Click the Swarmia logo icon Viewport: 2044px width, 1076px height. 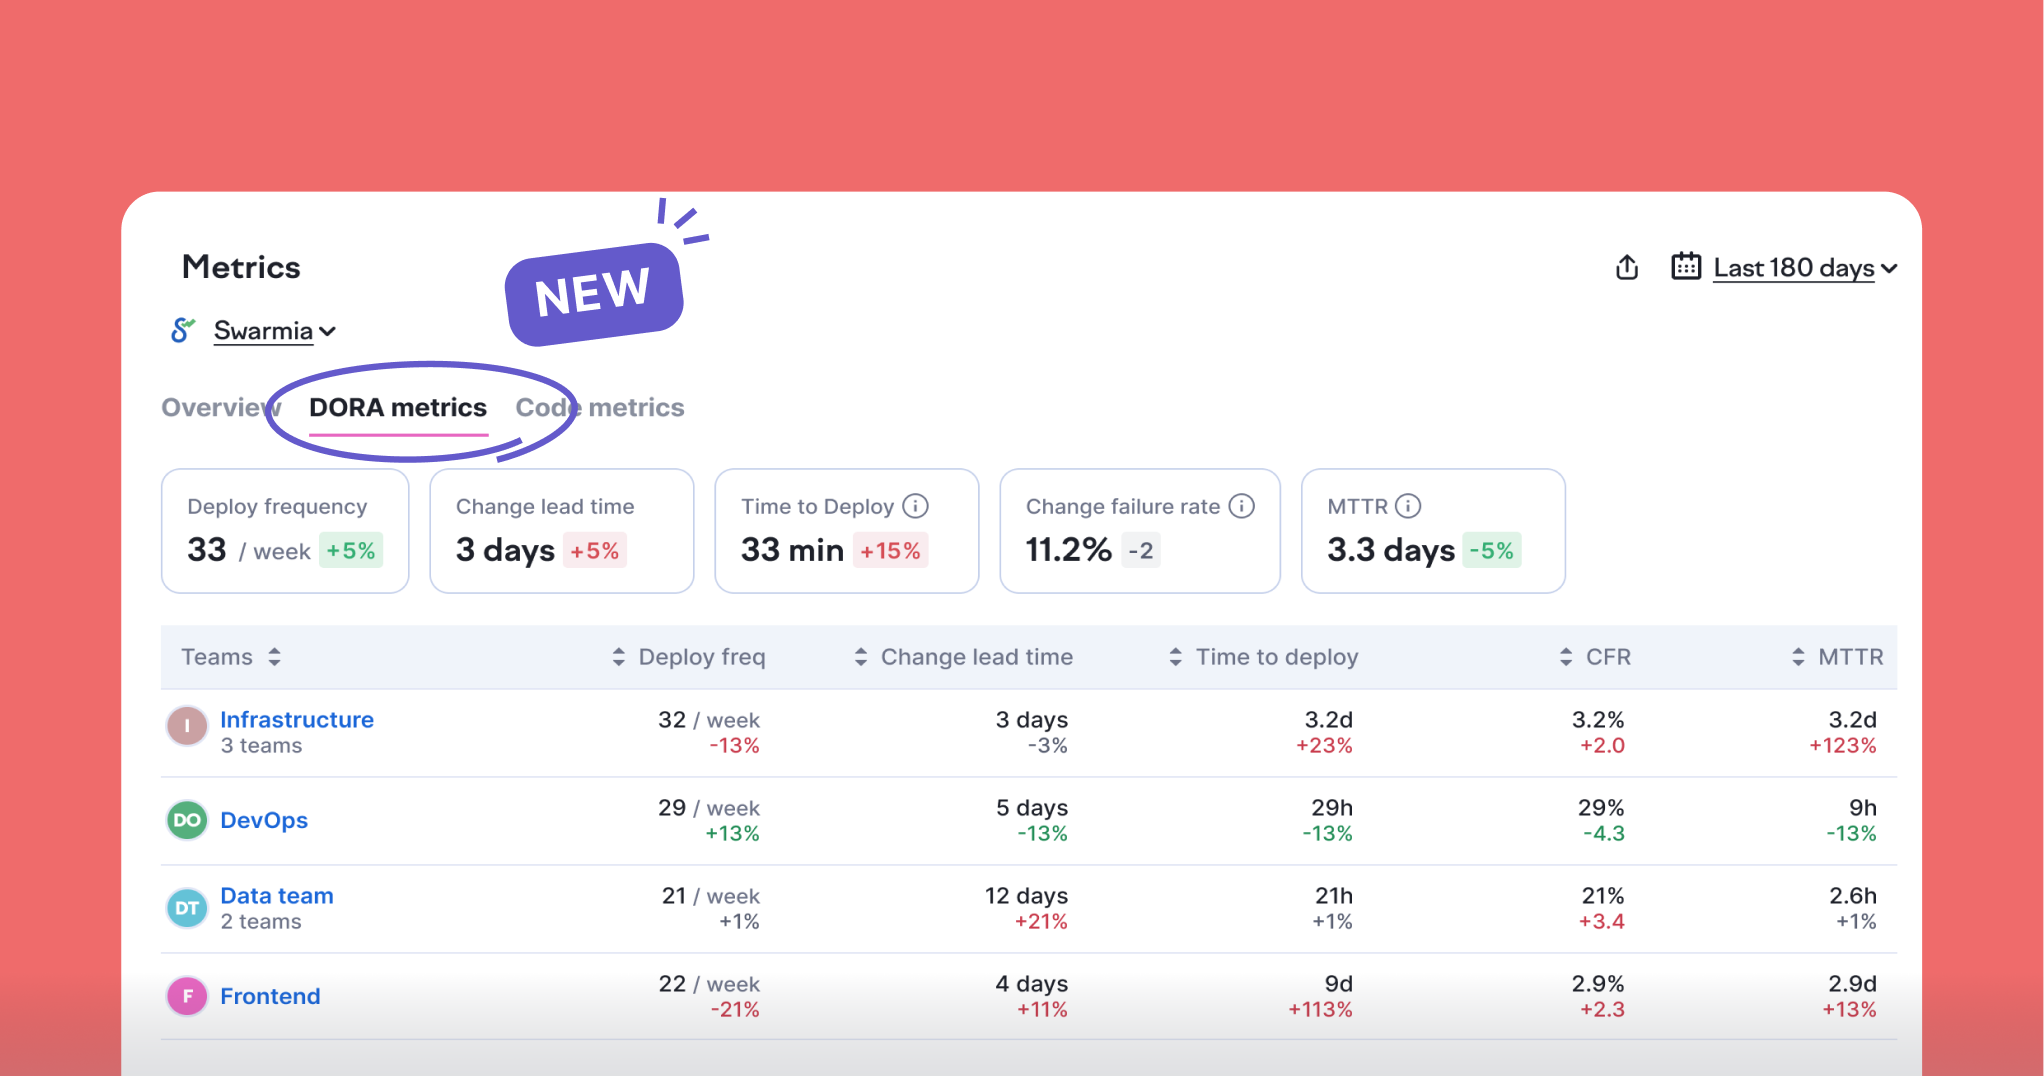(x=182, y=330)
